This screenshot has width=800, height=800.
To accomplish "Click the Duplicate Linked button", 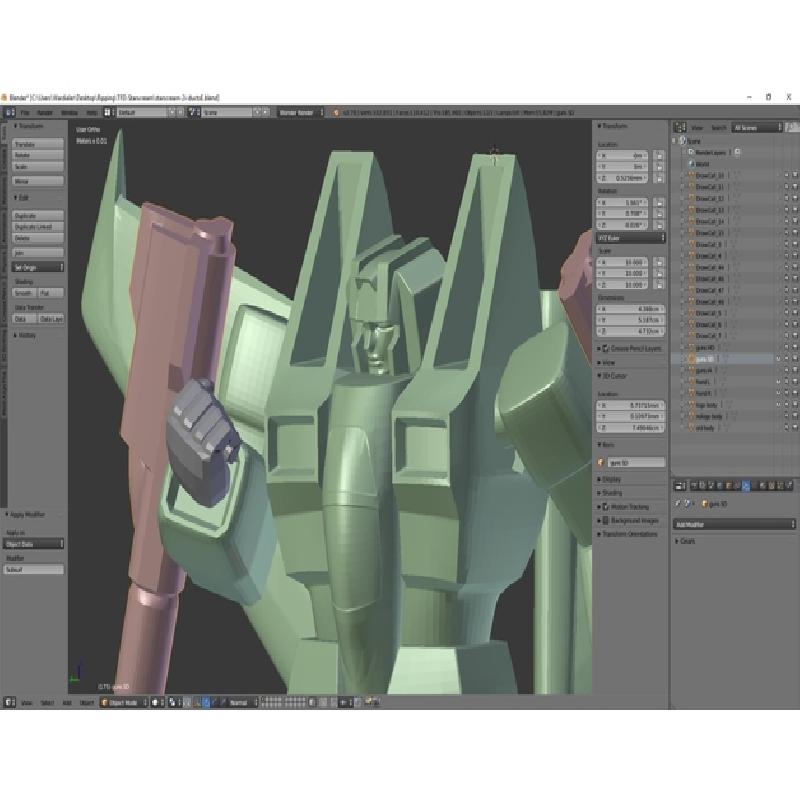I will pyautogui.click(x=38, y=227).
